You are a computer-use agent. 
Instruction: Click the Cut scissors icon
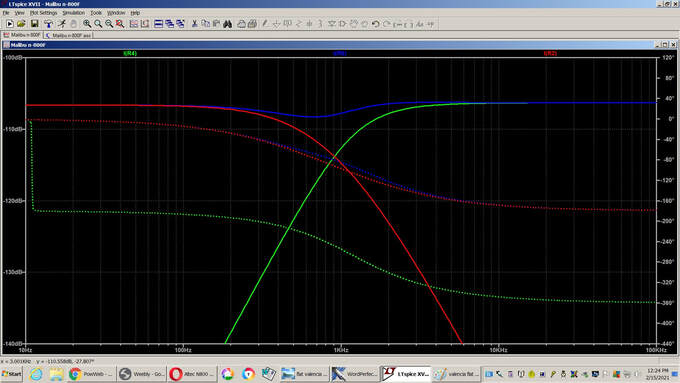pos(195,24)
